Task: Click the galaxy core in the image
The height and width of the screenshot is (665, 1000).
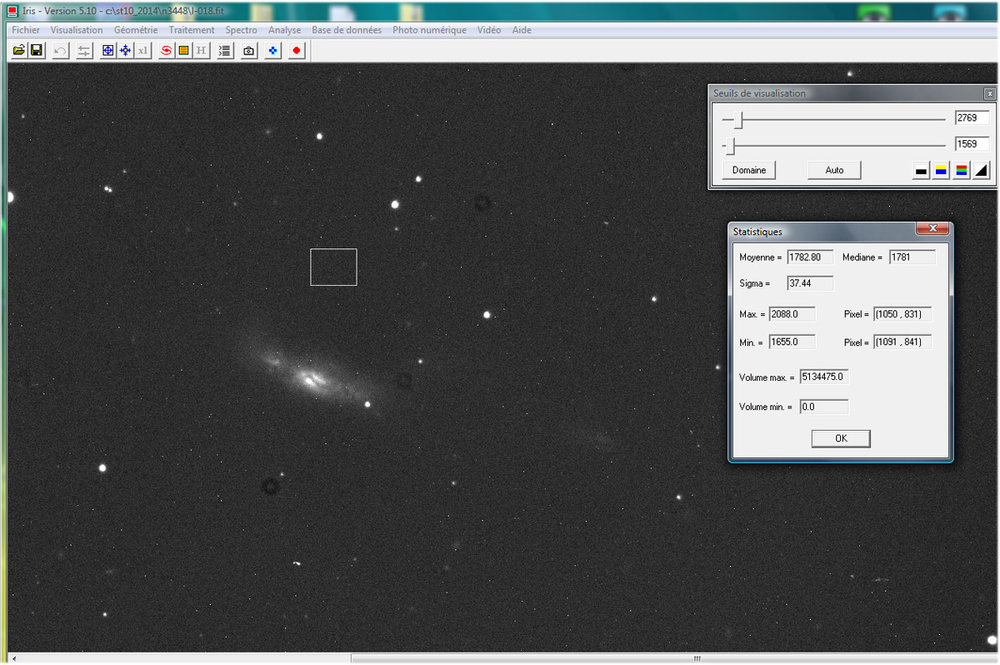Action: point(310,380)
